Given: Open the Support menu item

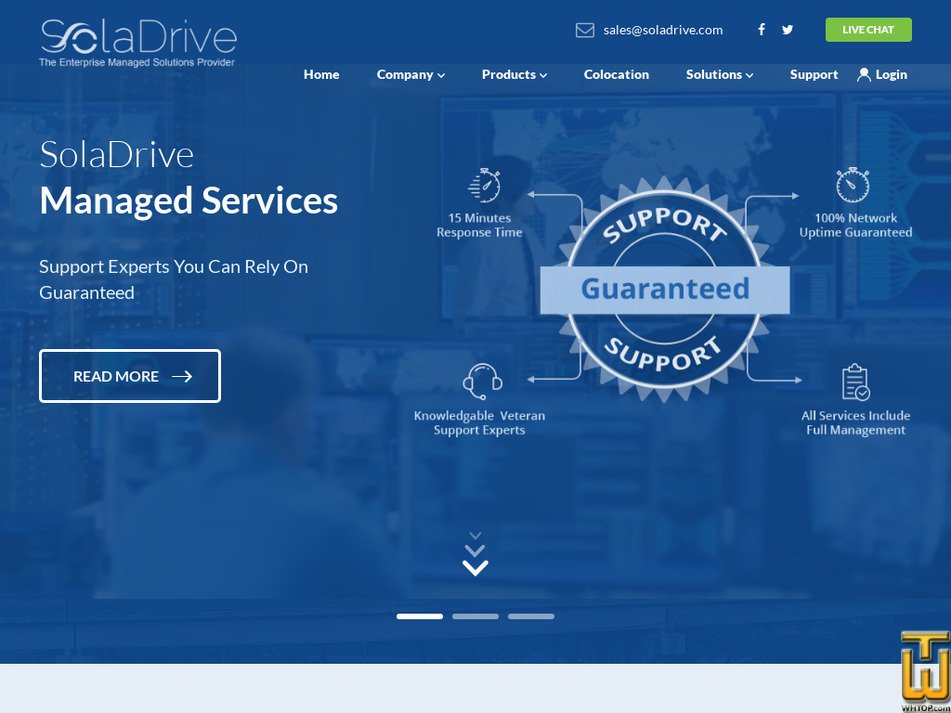Looking at the screenshot, I should [814, 75].
